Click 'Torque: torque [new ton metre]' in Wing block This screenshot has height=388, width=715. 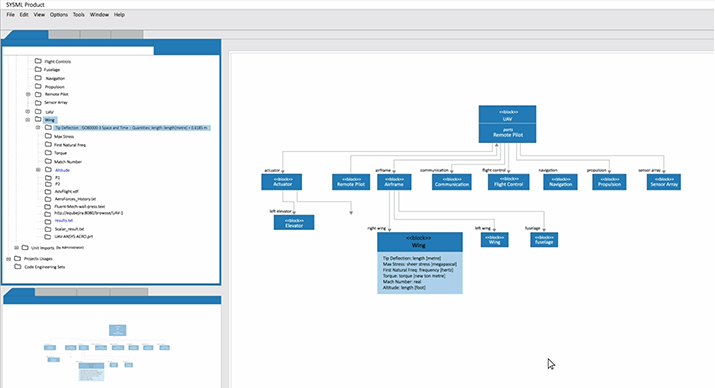coord(414,276)
